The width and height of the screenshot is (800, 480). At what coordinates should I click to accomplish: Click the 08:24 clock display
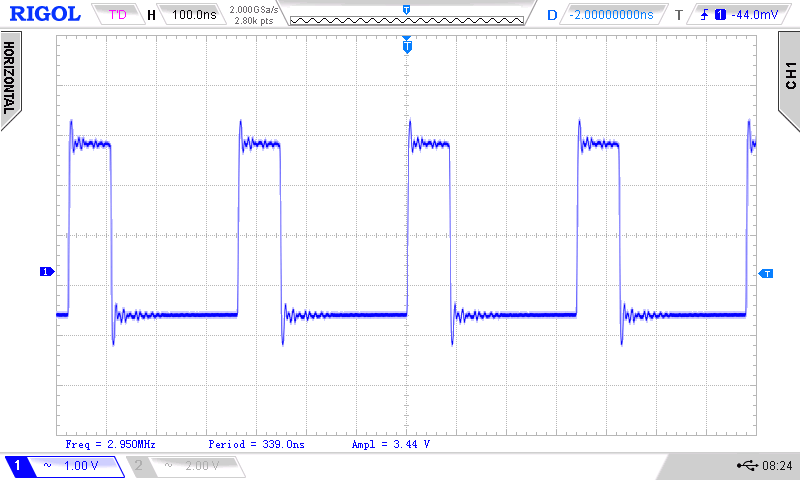pos(777,465)
